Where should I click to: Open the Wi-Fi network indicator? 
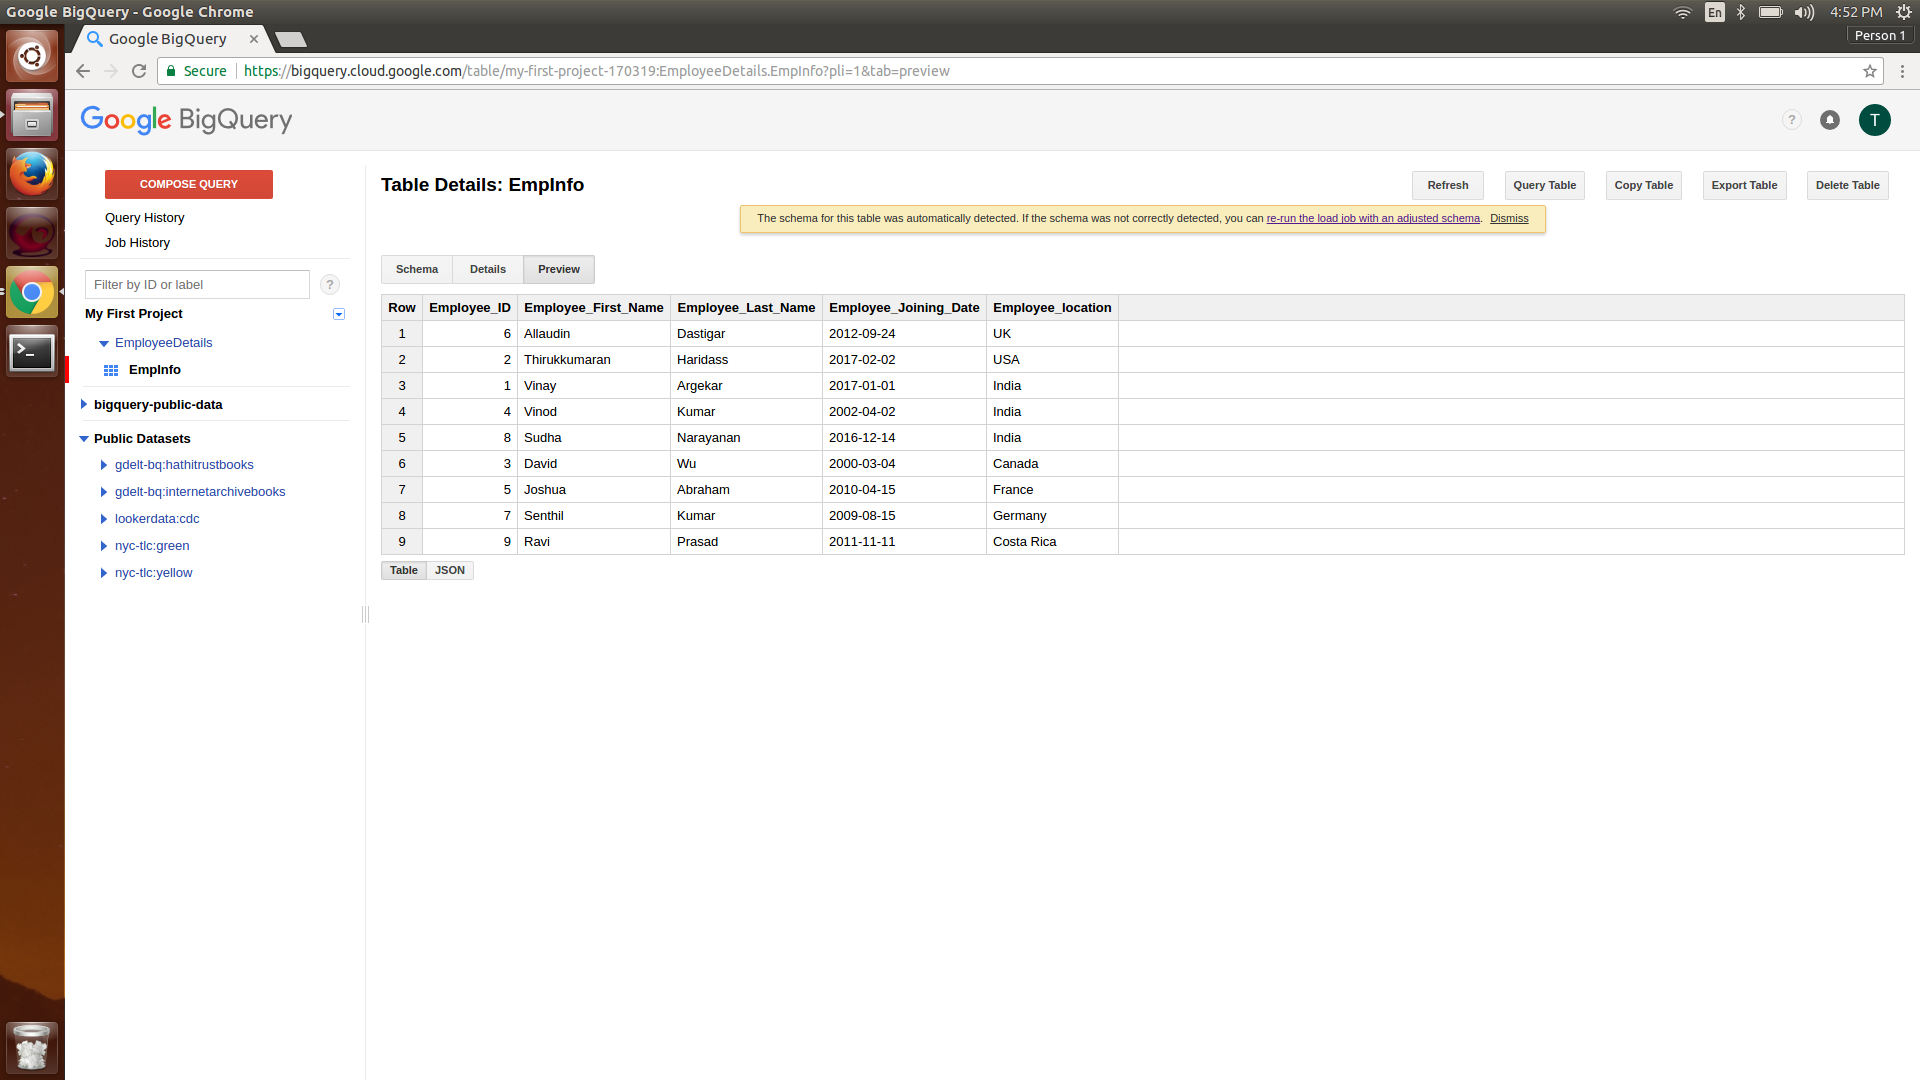point(1683,12)
